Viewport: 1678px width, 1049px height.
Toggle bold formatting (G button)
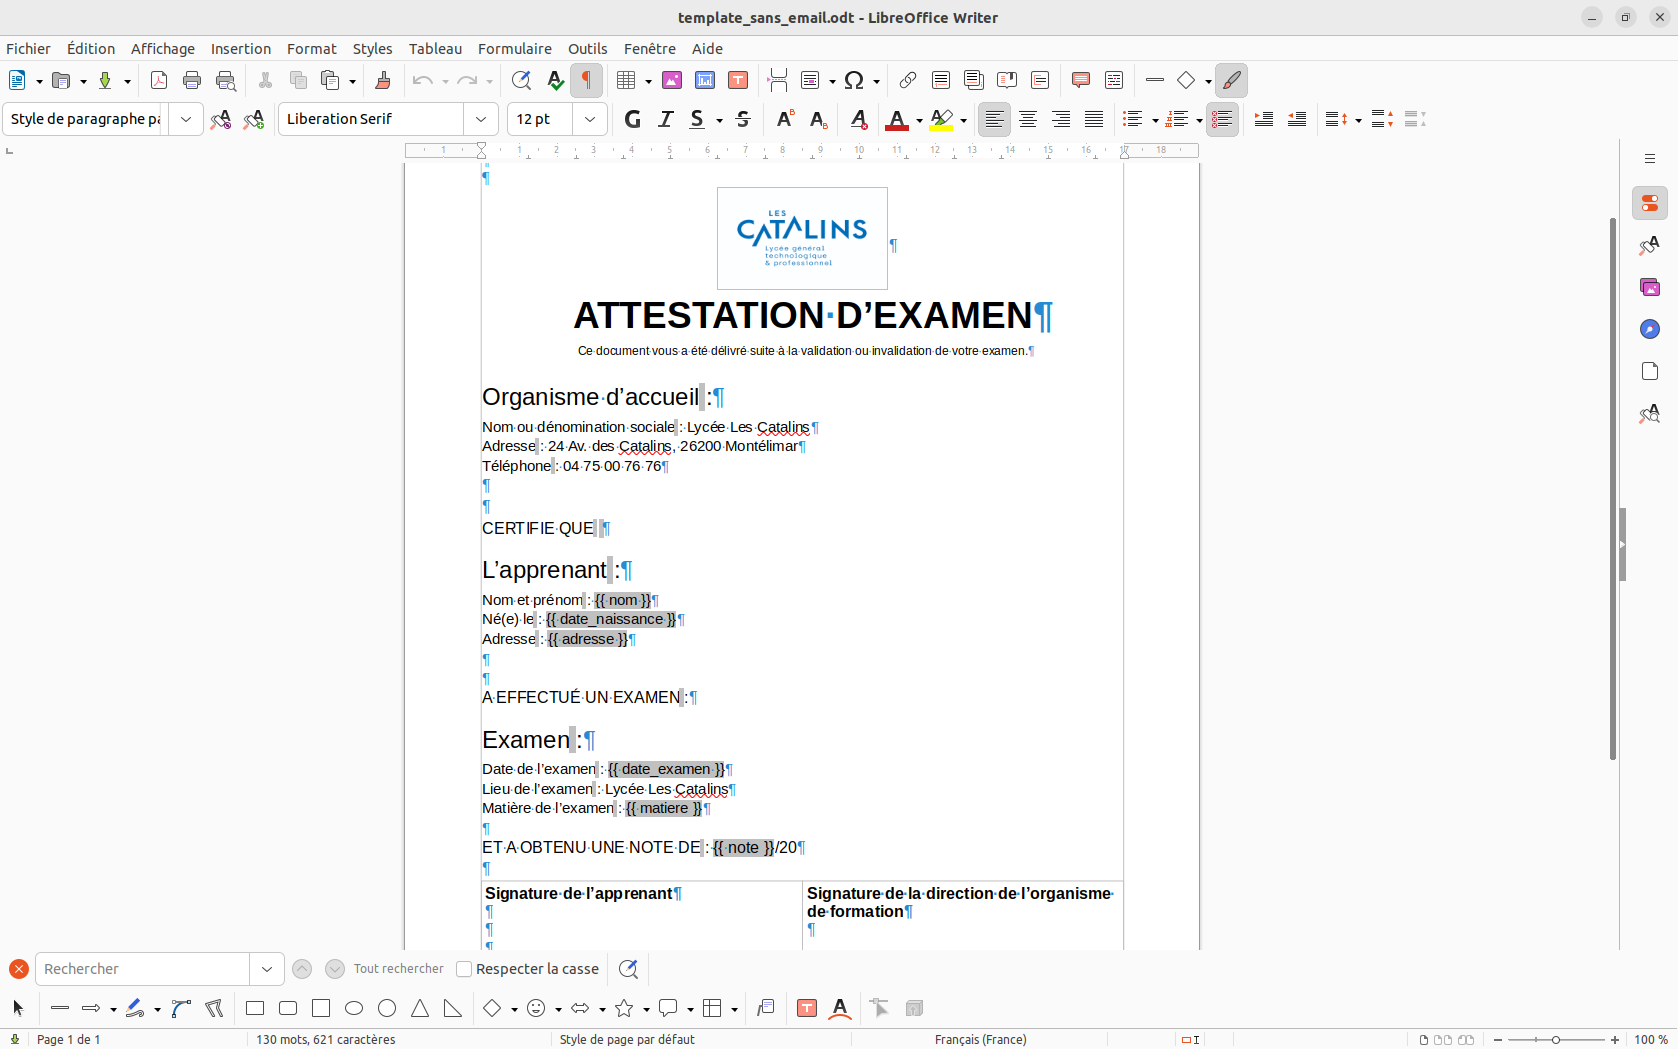(632, 119)
